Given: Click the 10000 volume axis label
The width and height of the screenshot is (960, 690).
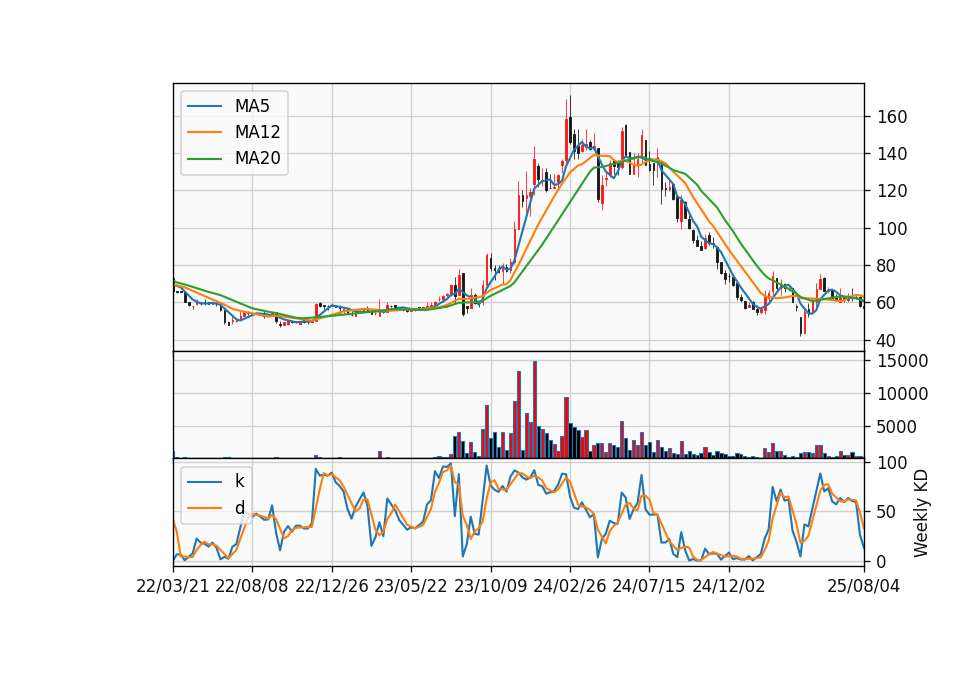Looking at the screenshot, I should [x=902, y=394].
